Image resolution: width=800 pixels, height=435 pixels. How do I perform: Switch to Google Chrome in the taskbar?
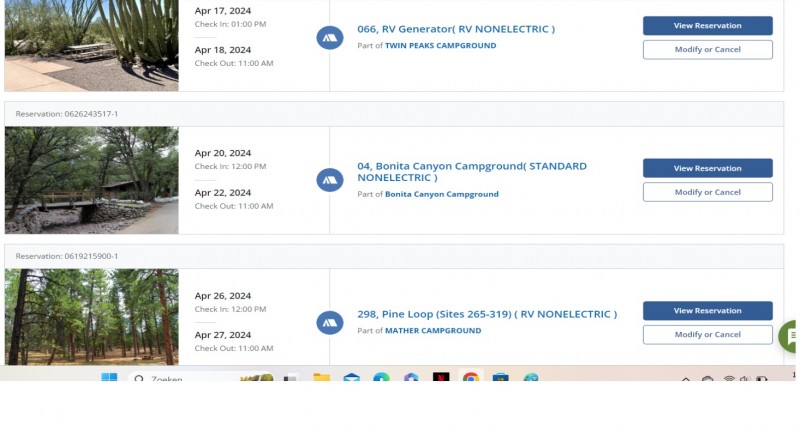471,379
